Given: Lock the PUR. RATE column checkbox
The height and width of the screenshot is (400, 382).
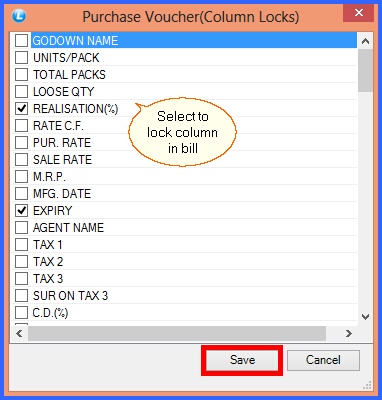Looking at the screenshot, I should point(21,143).
